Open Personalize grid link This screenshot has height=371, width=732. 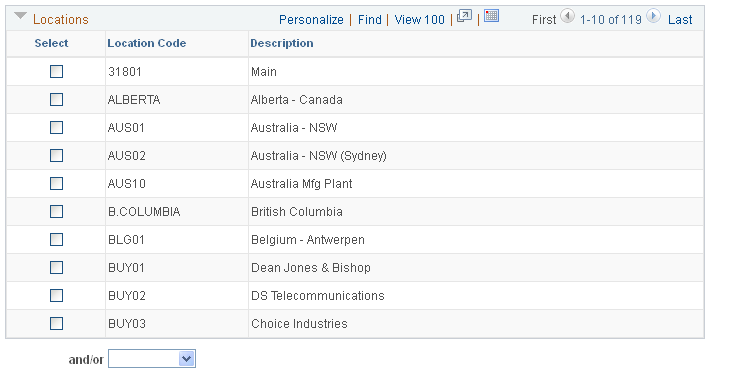coord(311,20)
